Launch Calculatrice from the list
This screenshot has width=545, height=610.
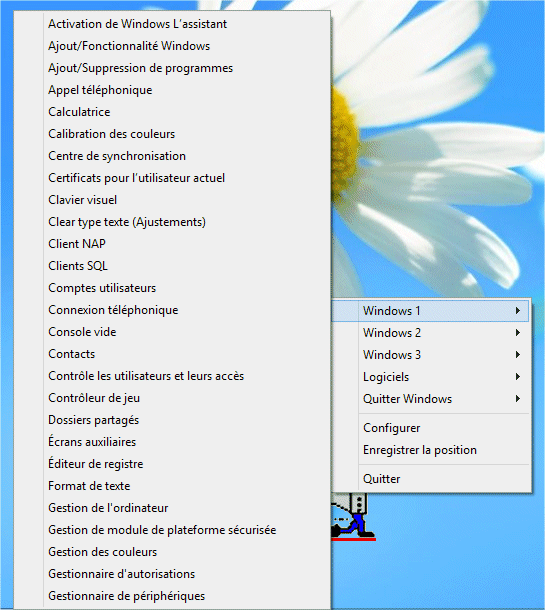click(x=172, y=112)
